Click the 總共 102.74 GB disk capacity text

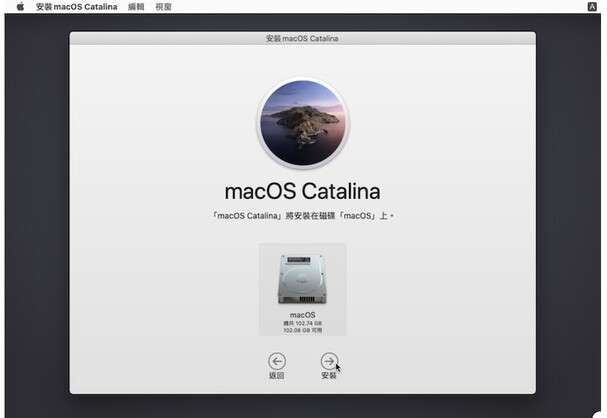(302, 323)
